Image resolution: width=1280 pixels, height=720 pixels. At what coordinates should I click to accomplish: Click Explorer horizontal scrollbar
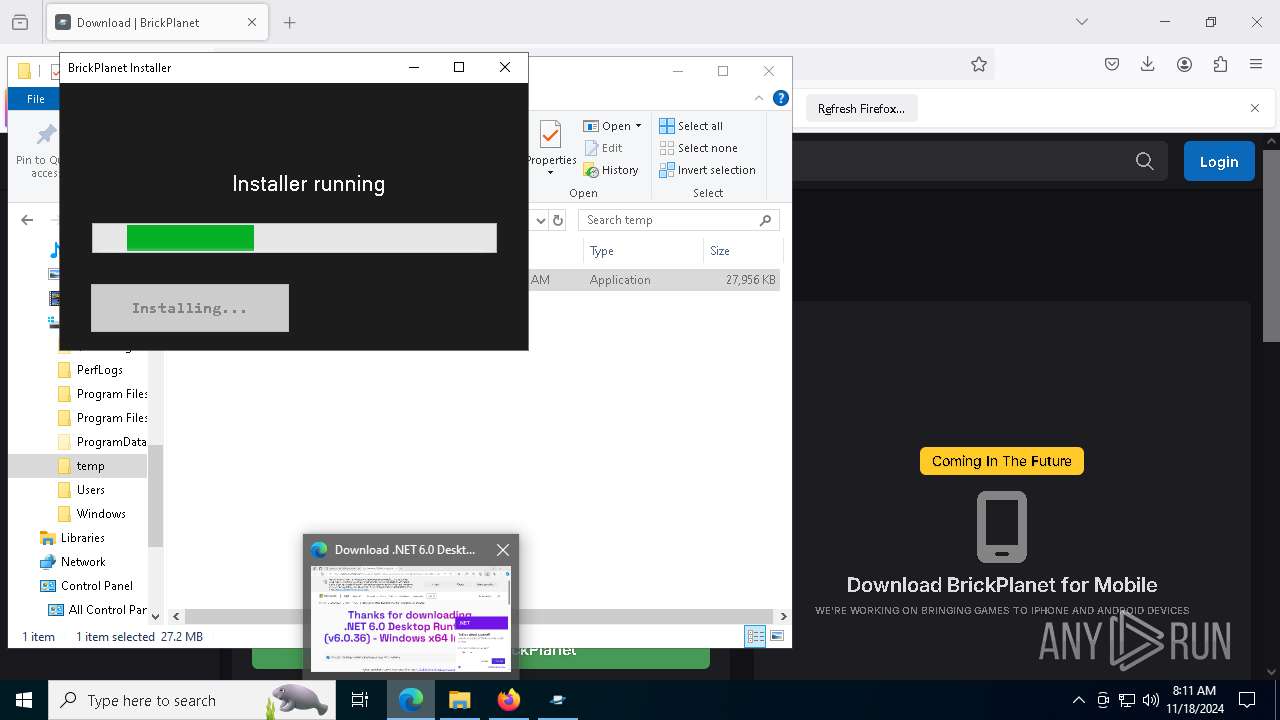pyautogui.click(x=480, y=616)
